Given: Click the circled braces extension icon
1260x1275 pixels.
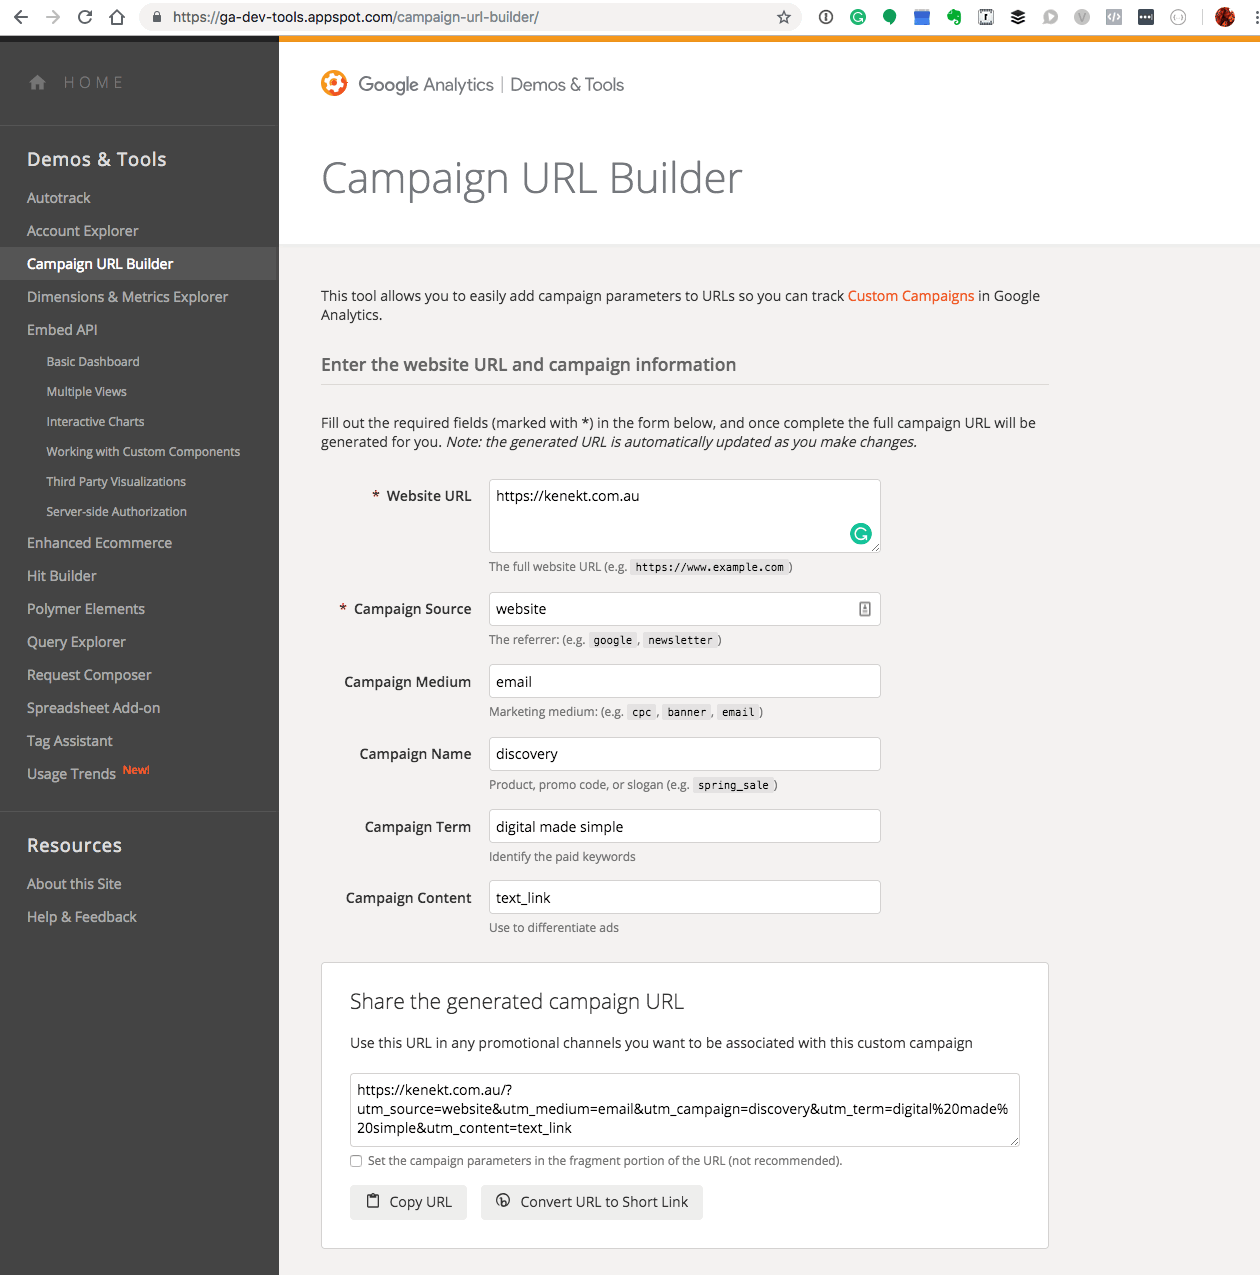Looking at the screenshot, I should pyautogui.click(x=1178, y=17).
